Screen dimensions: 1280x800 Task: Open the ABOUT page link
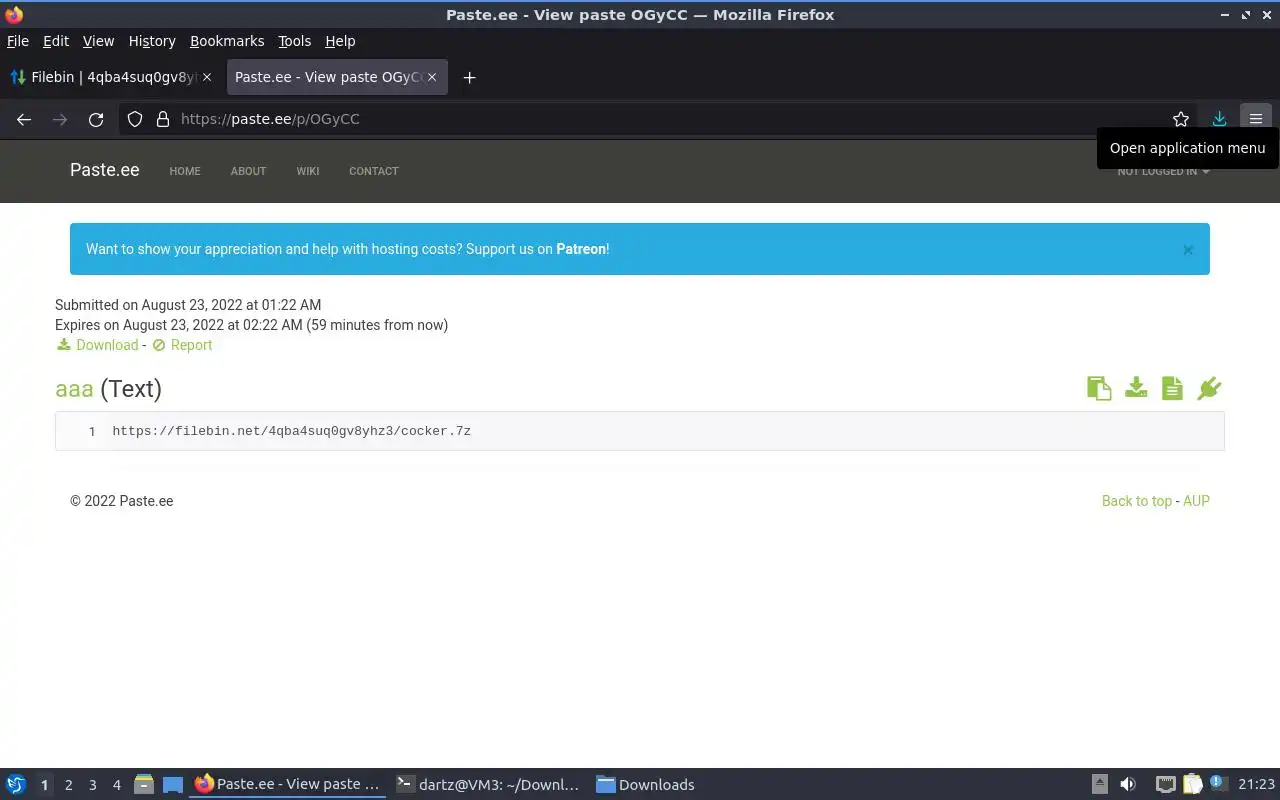(248, 171)
